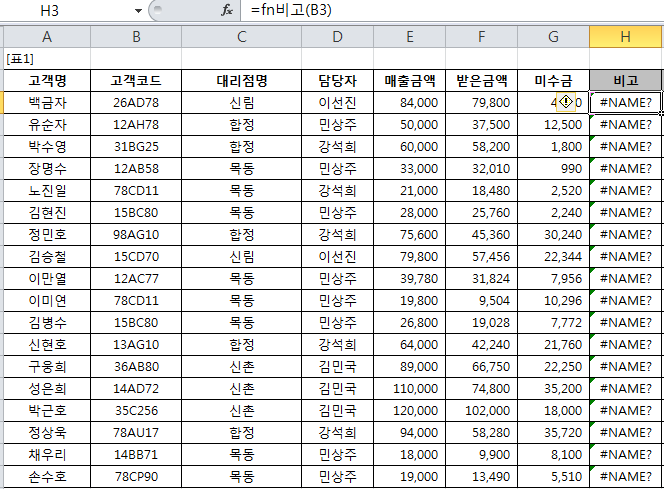This screenshot has height=489, width=664.
Task: Select the [표1] label cell
Action: [x=47, y=59]
